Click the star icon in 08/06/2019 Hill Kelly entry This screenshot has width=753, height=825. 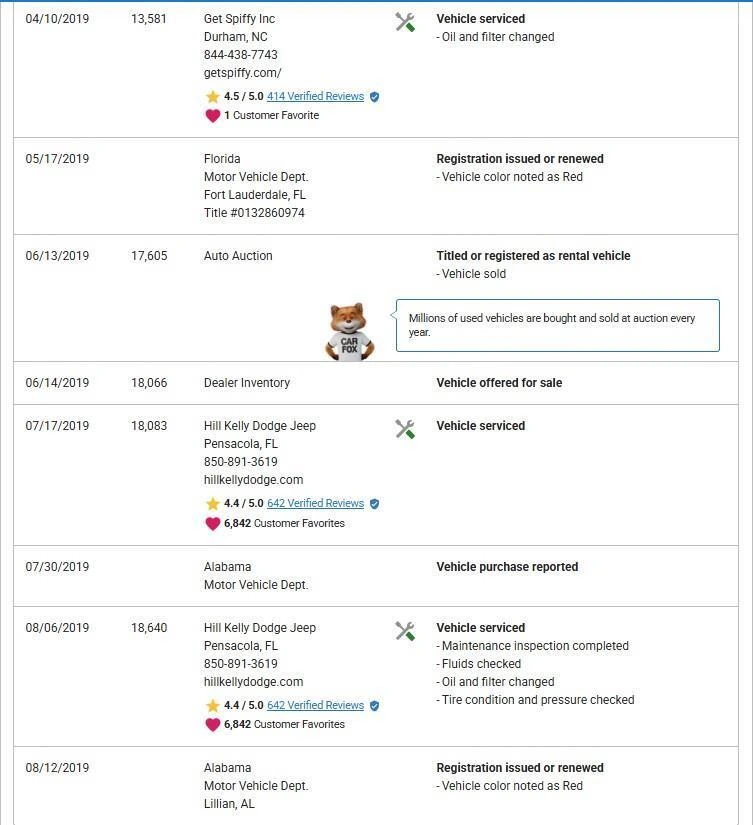tap(212, 705)
